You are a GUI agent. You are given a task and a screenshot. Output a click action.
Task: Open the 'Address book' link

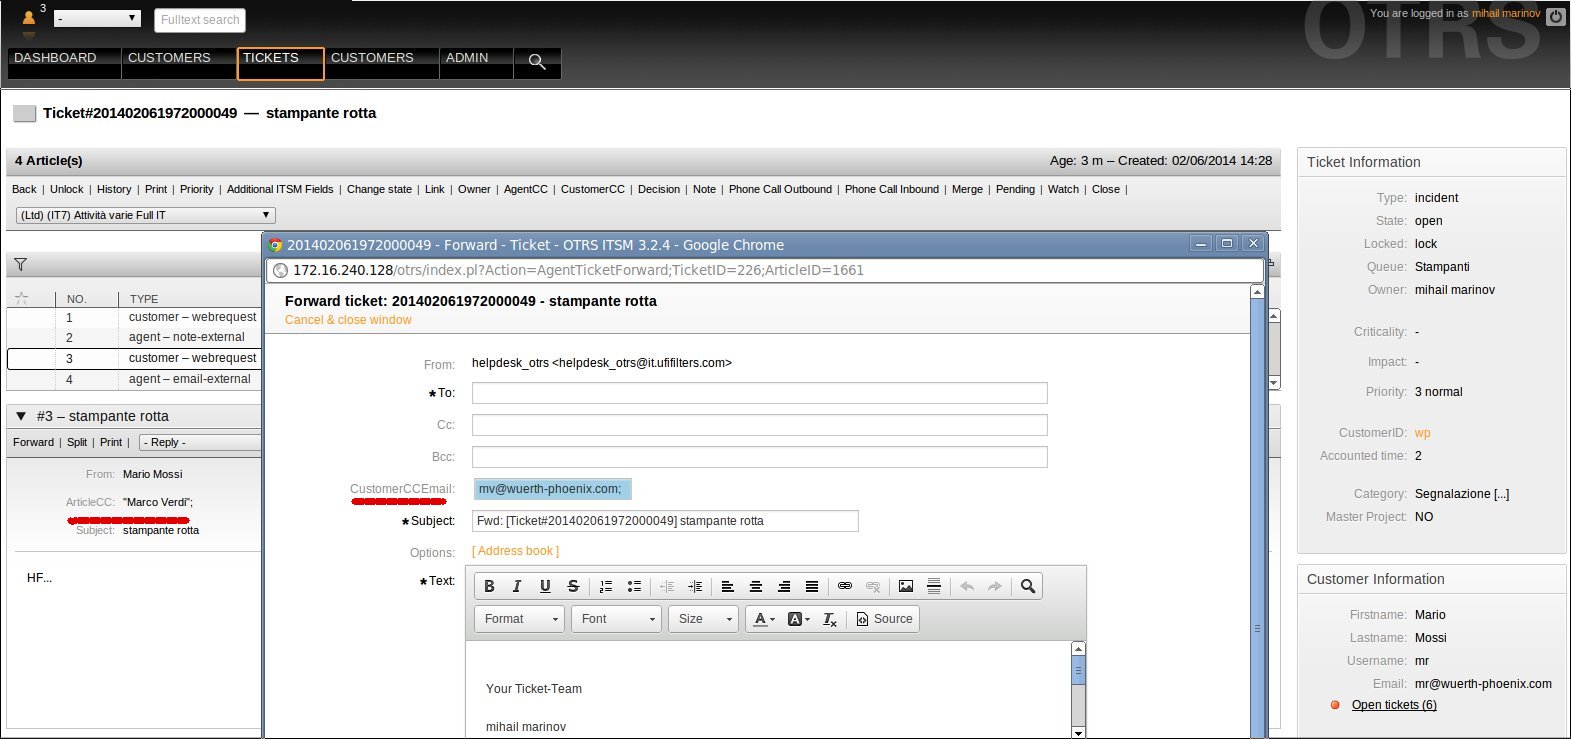click(x=515, y=551)
